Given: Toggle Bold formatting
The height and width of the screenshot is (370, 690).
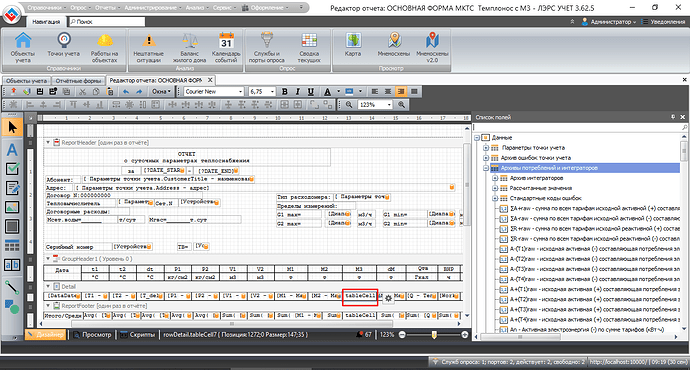Looking at the screenshot, I should coord(284,92).
